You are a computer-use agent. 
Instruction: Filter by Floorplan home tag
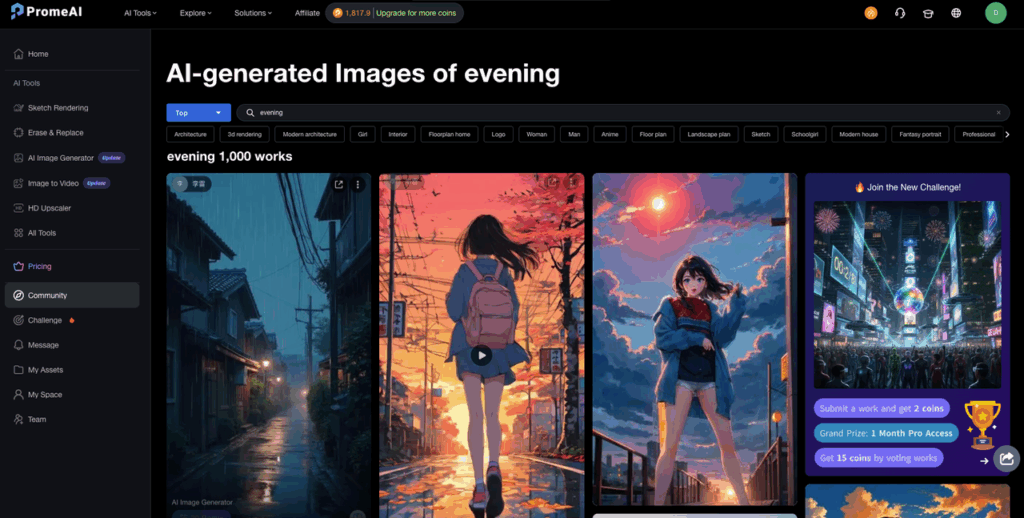click(449, 135)
